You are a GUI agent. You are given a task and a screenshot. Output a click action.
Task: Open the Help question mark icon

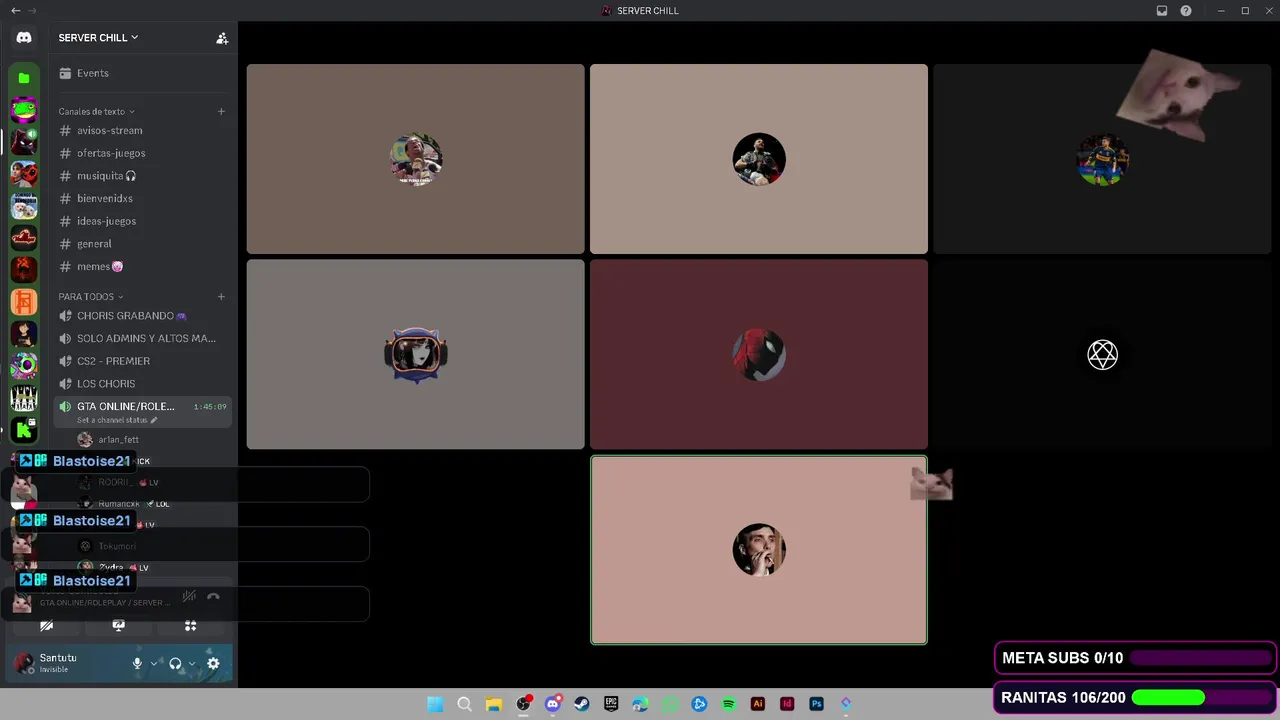pyautogui.click(x=1186, y=11)
